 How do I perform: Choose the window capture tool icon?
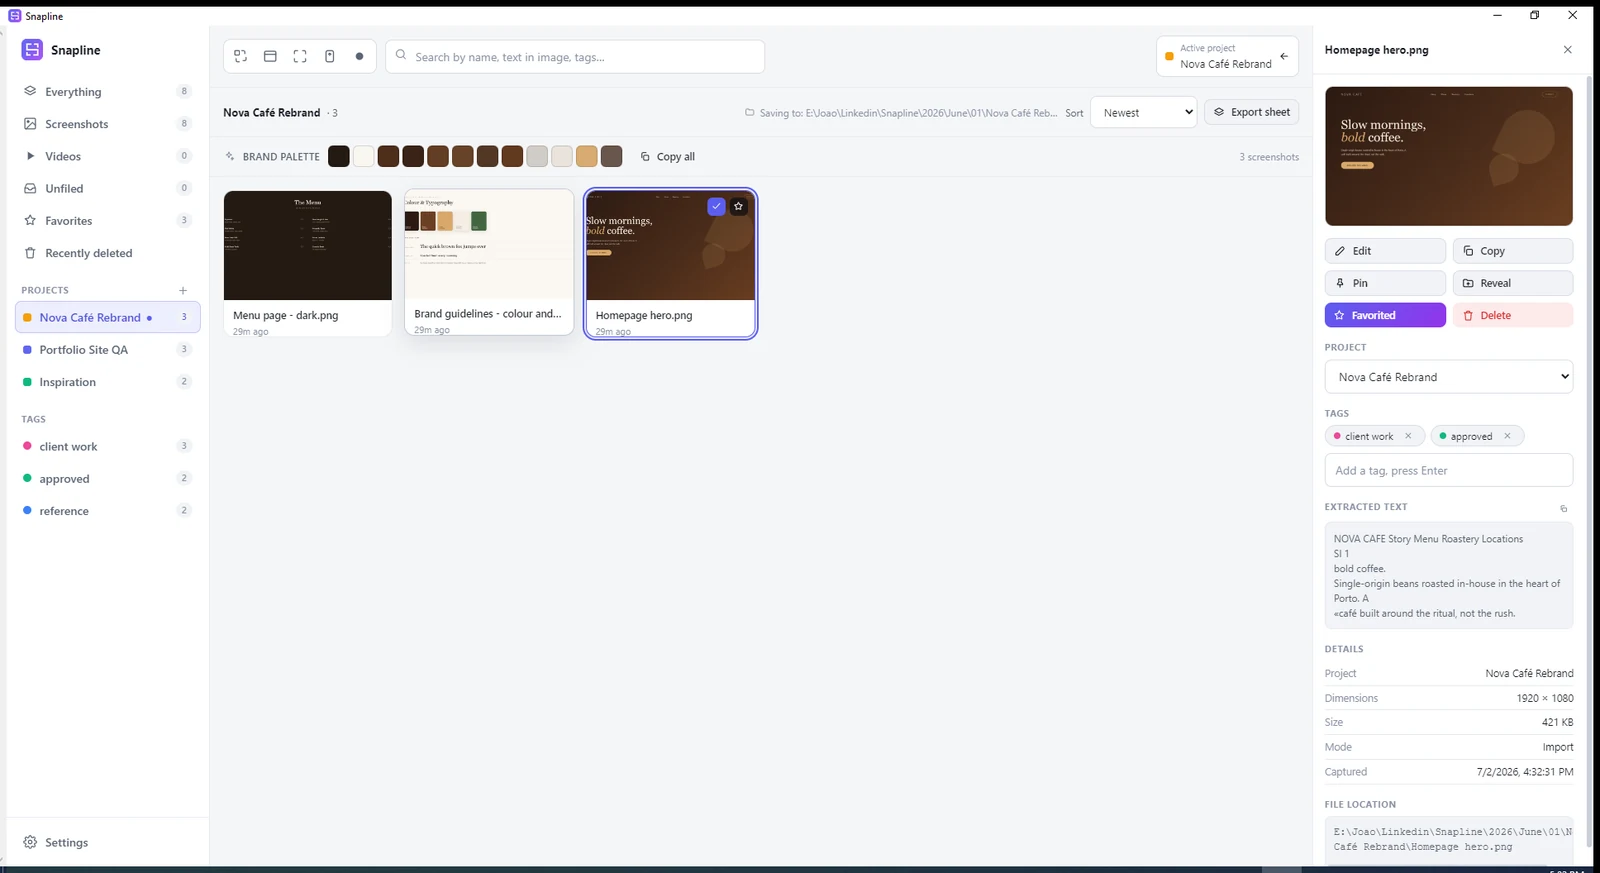pos(270,57)
